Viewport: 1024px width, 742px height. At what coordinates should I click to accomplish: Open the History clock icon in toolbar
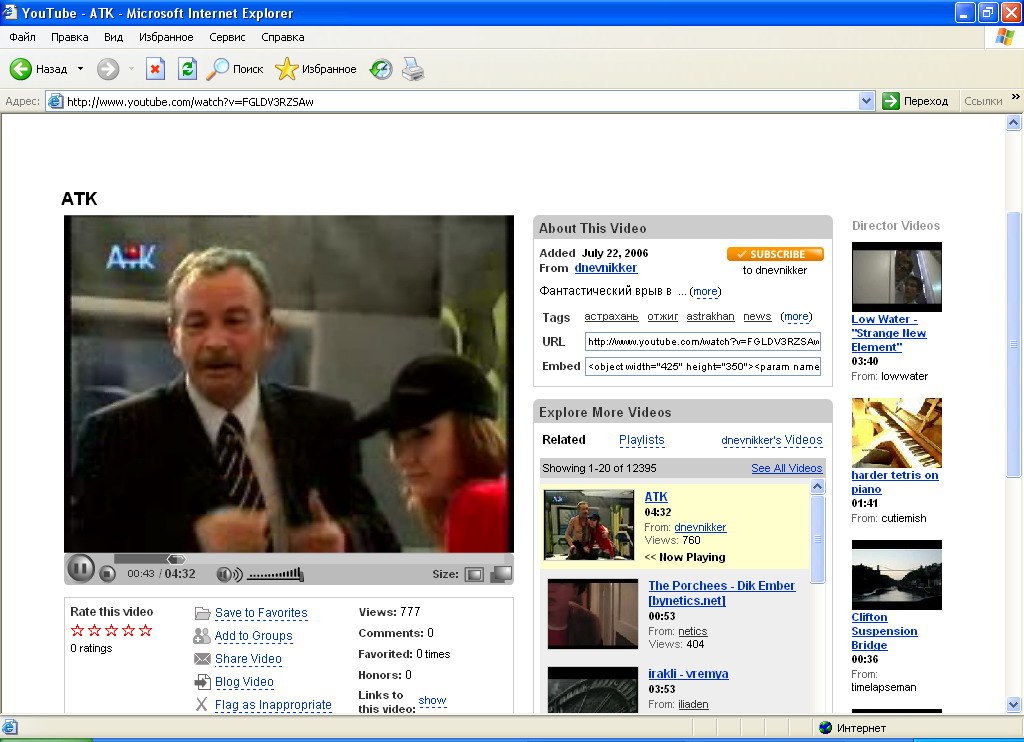point(381,69)
